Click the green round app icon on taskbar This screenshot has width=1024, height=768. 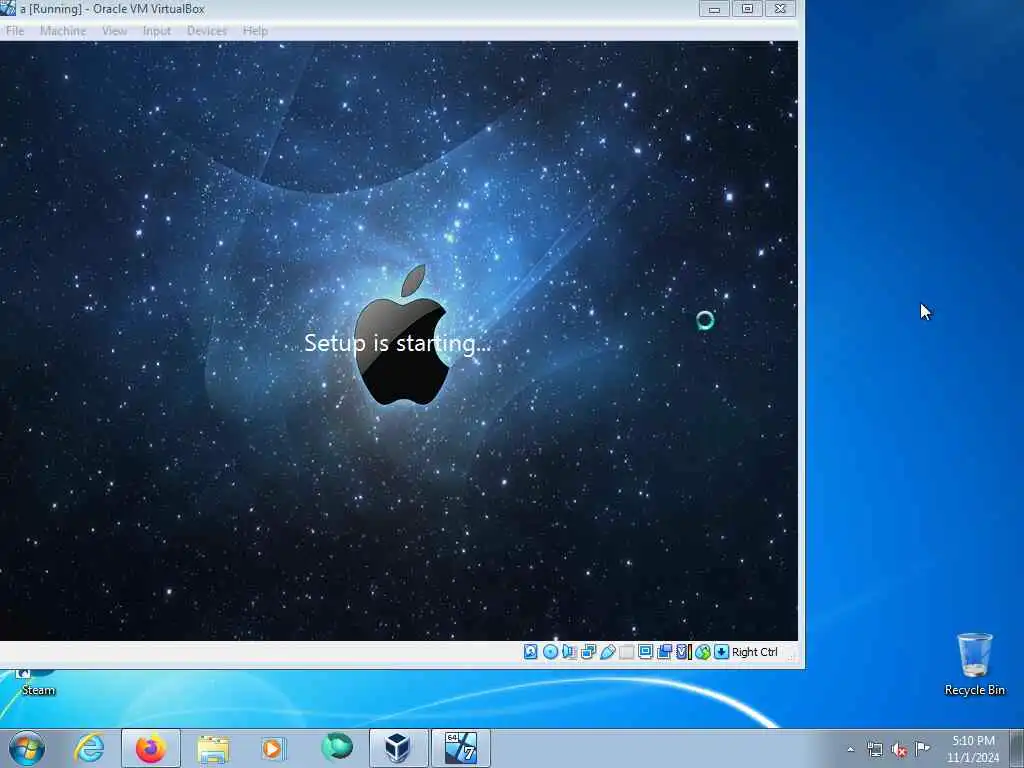pos(337,747)
